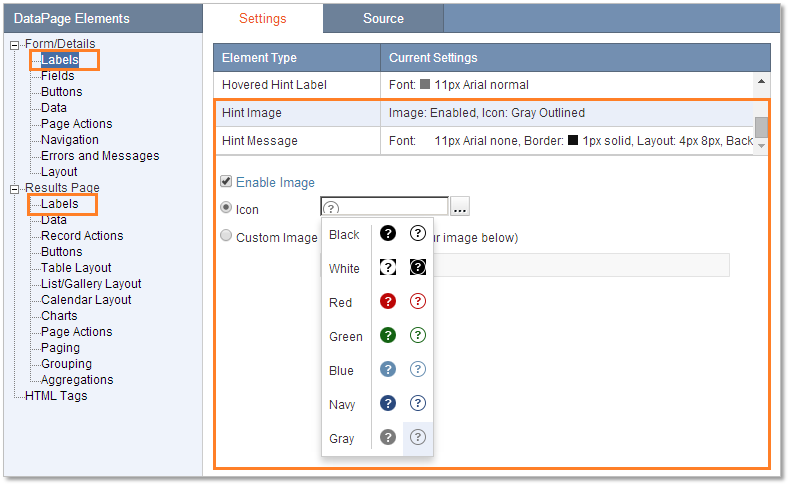This screenshot has height=486, width=790.
Task: Pick the red filled hint icon
Action: pos(389,302)
